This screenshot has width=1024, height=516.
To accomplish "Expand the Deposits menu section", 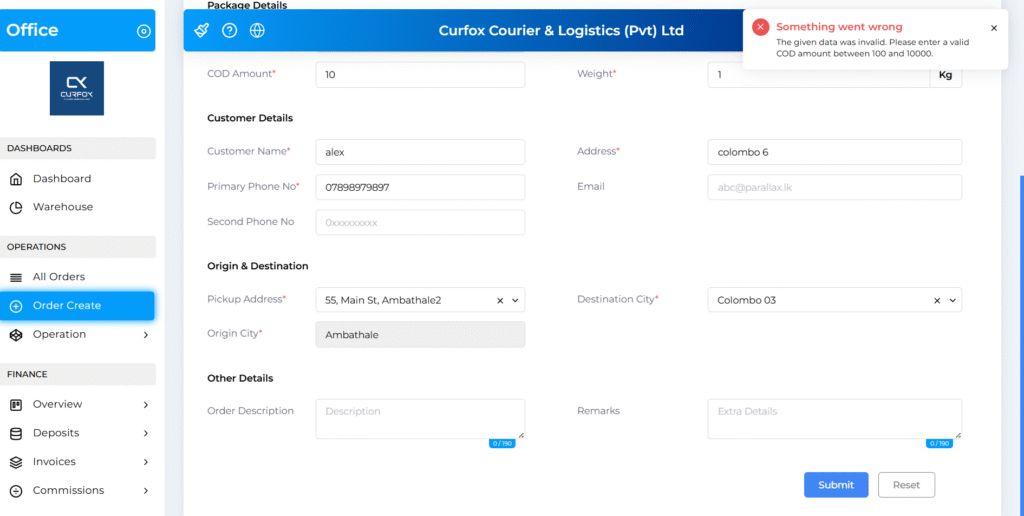I will point(146,433).
